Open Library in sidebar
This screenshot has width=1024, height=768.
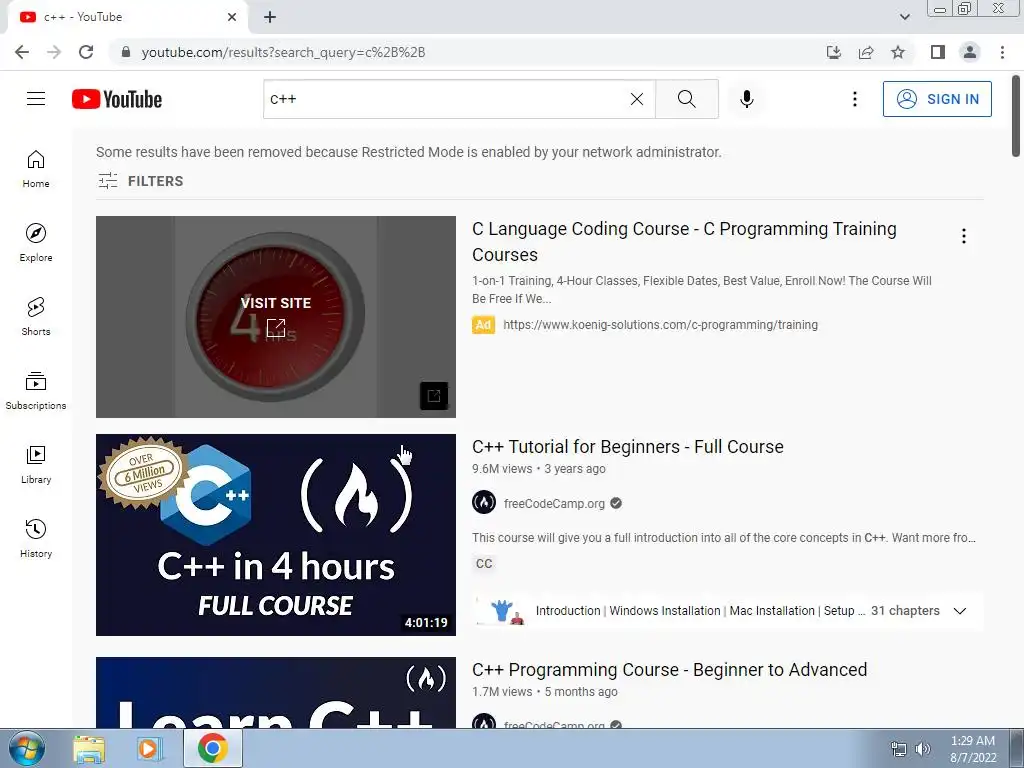pyautogui.click(x=36, y=464)
